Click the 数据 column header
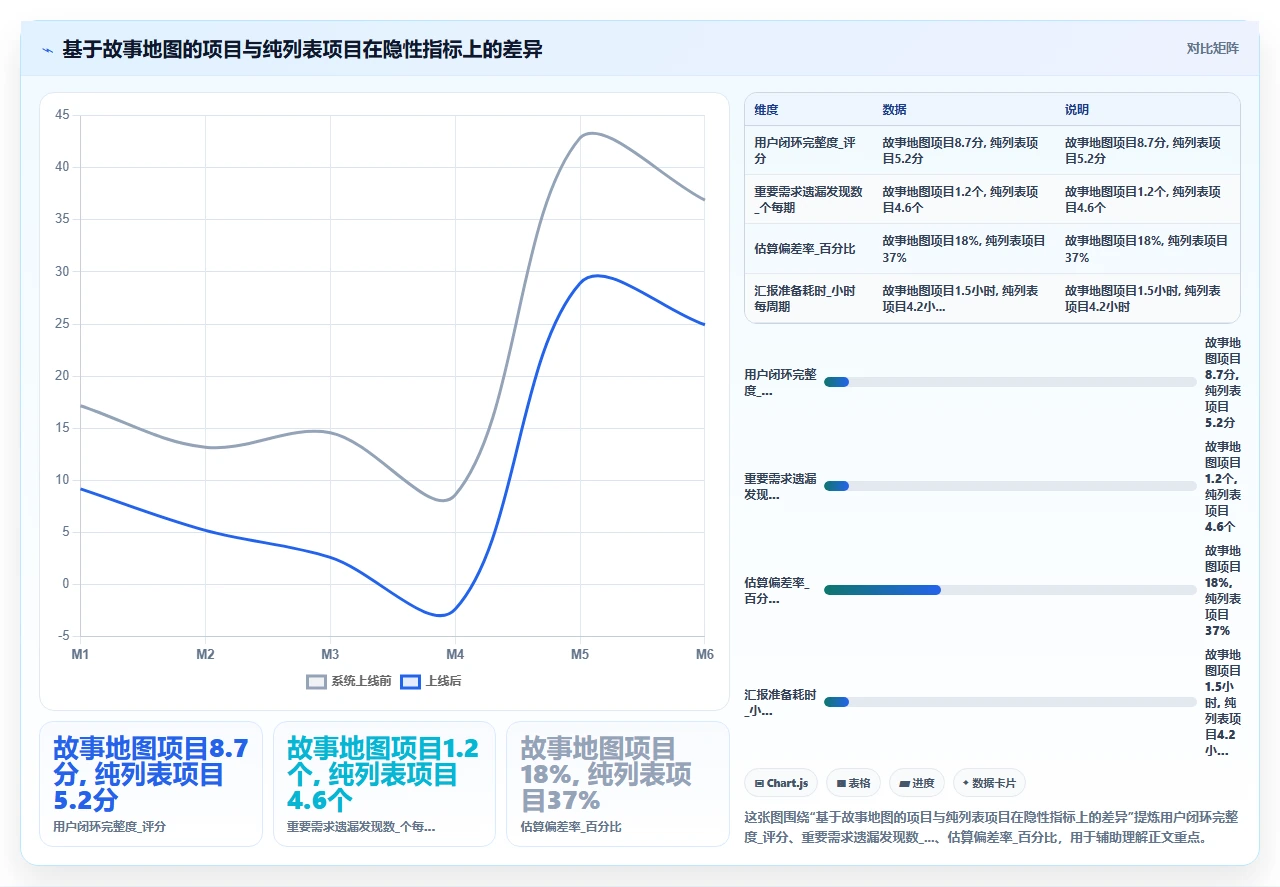The image size is (1280, 887). point(895,110)
